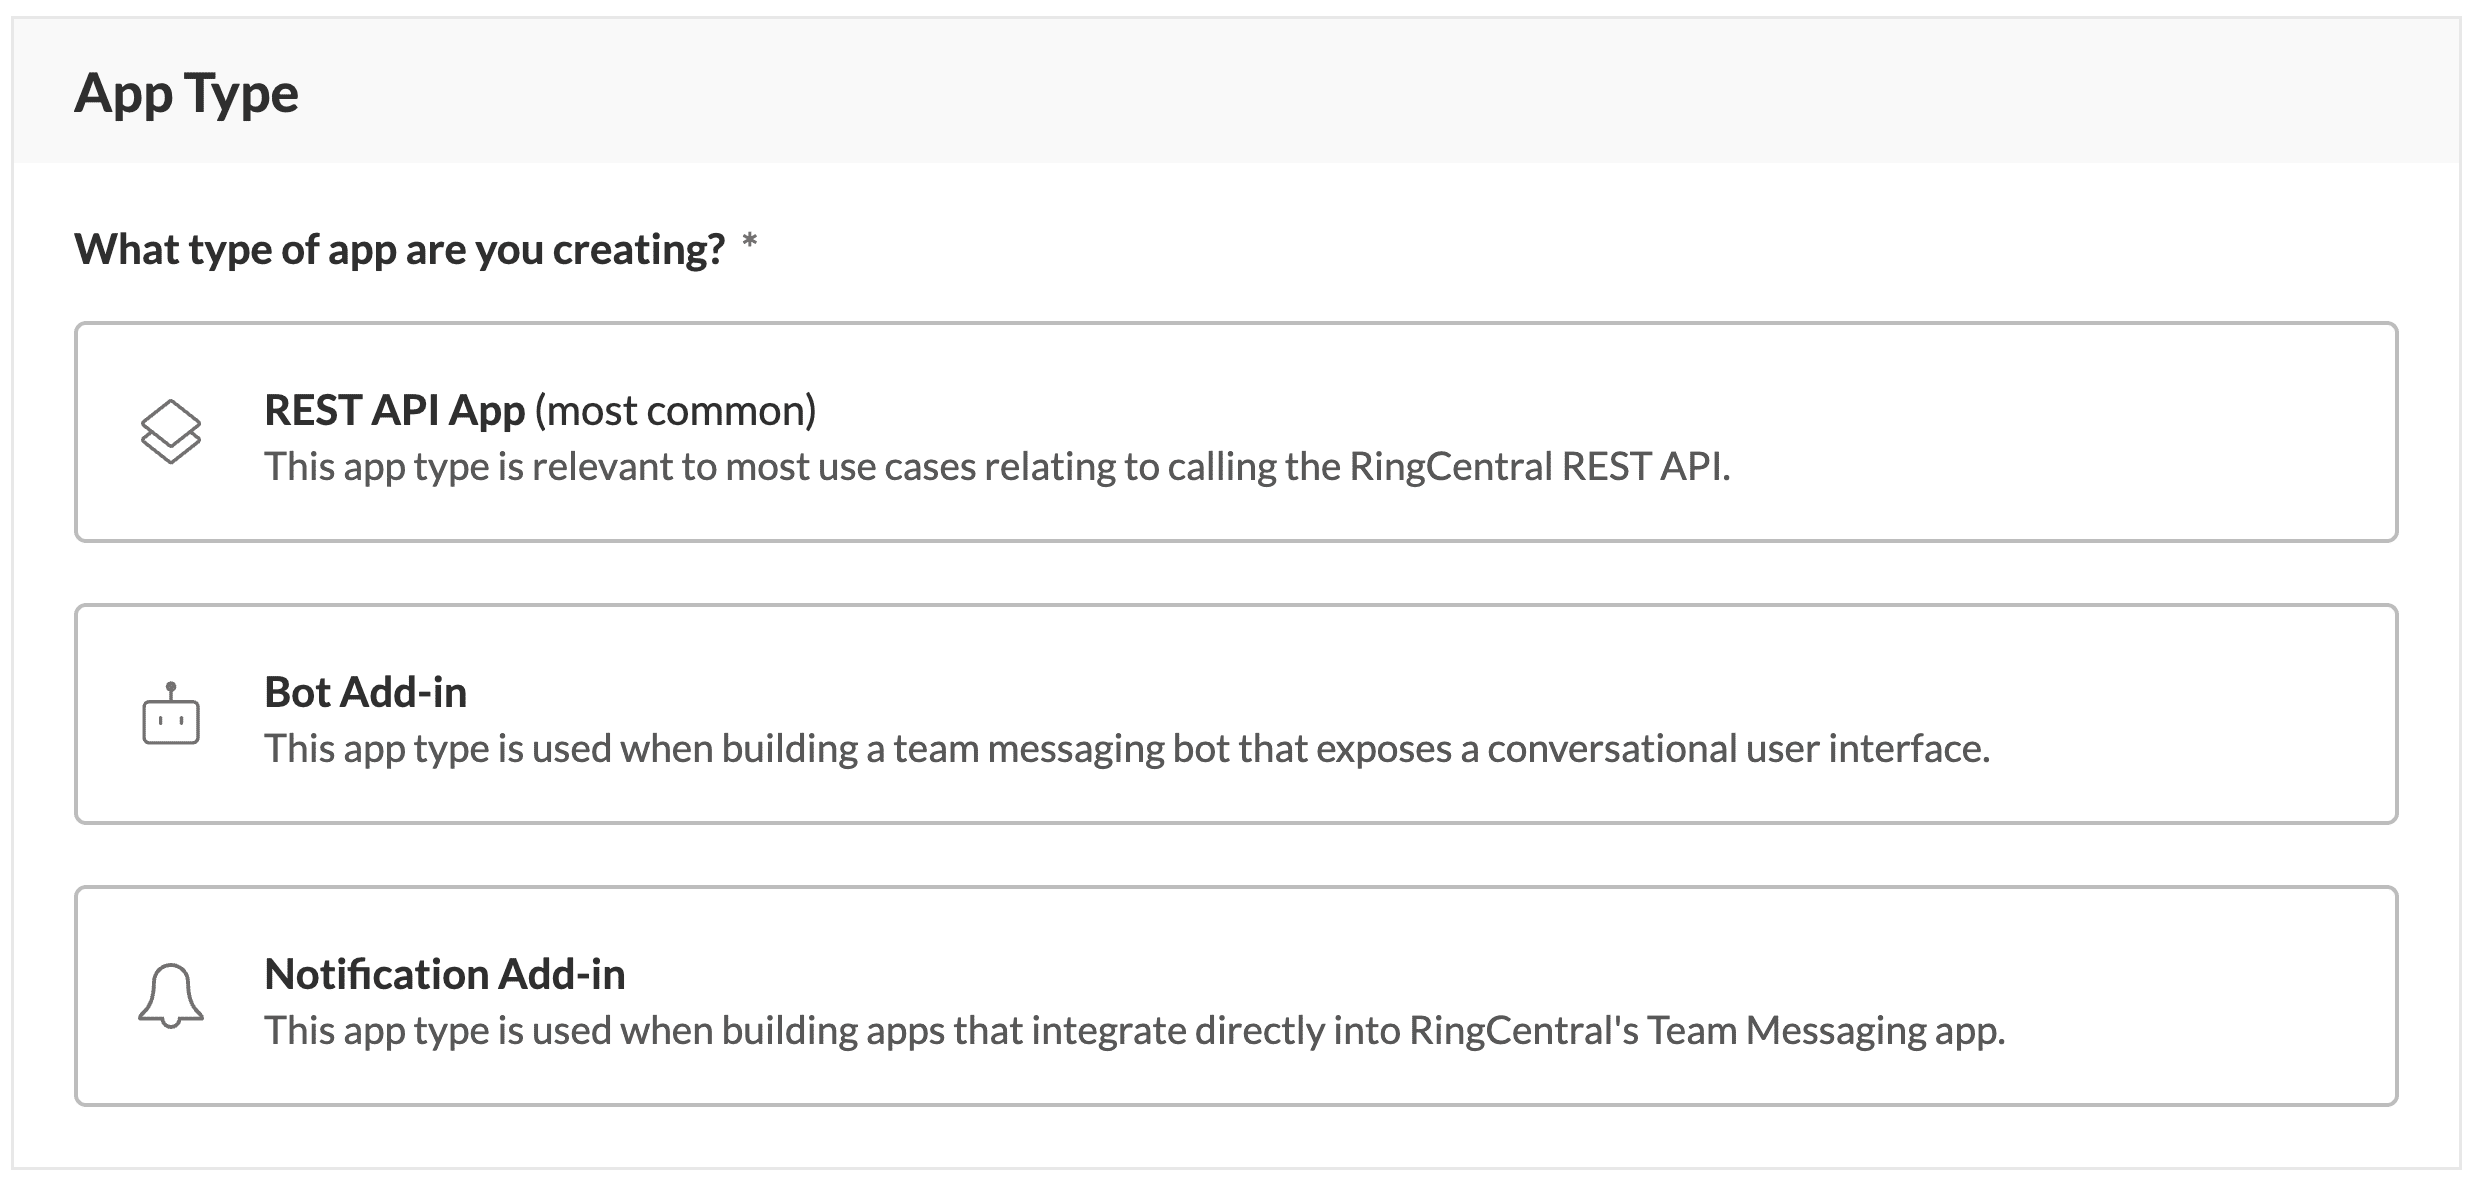2476x1180 pixels.
Task: Click "conversational user interface" phrase in Bot description
Action: [1737, 749]
